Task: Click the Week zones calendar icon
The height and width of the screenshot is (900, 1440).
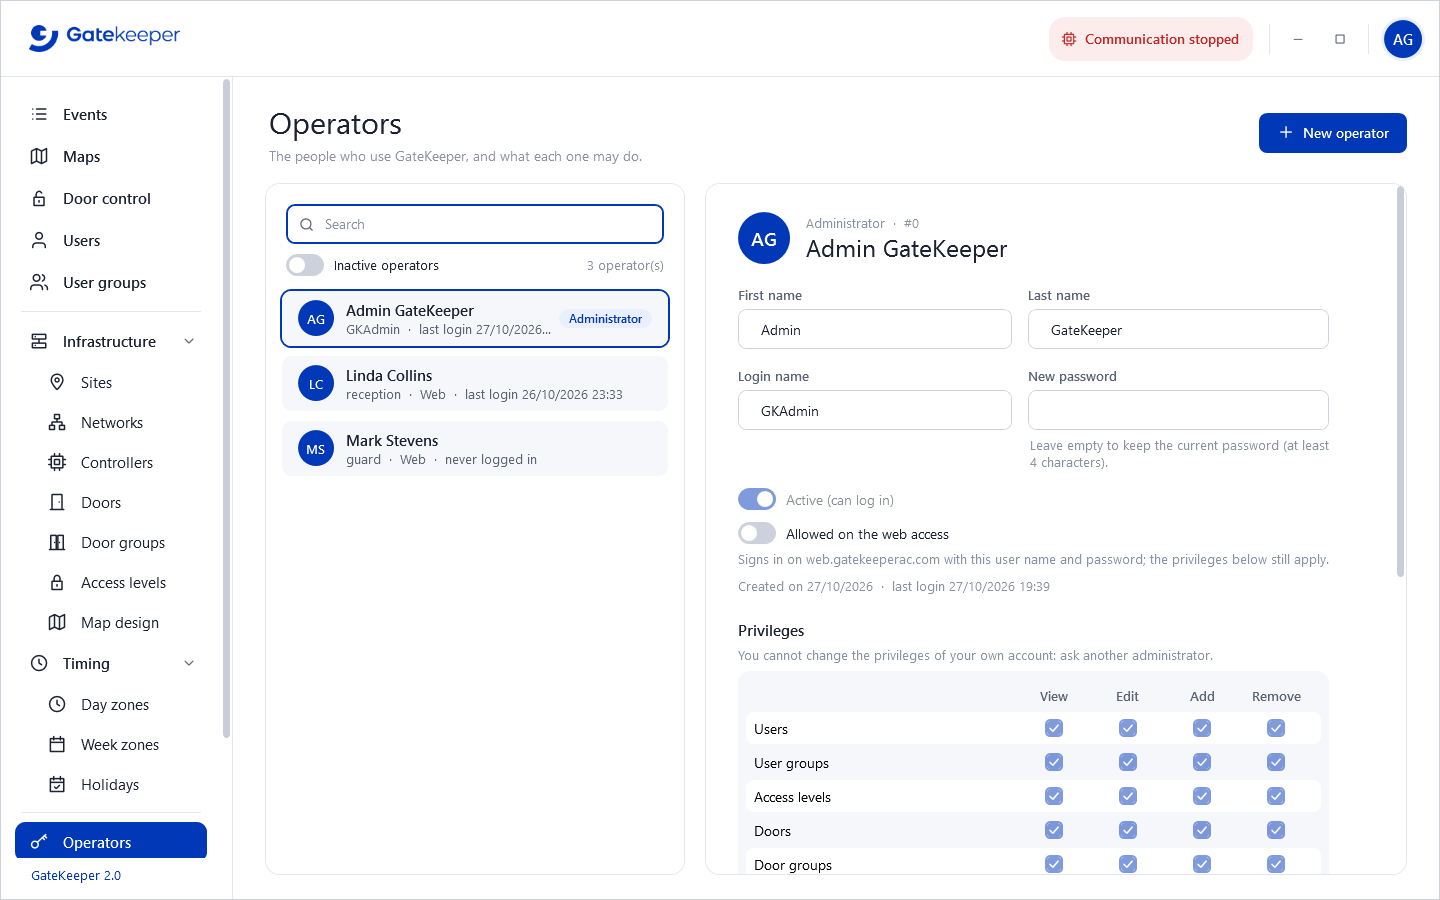Action: [57, 744]
